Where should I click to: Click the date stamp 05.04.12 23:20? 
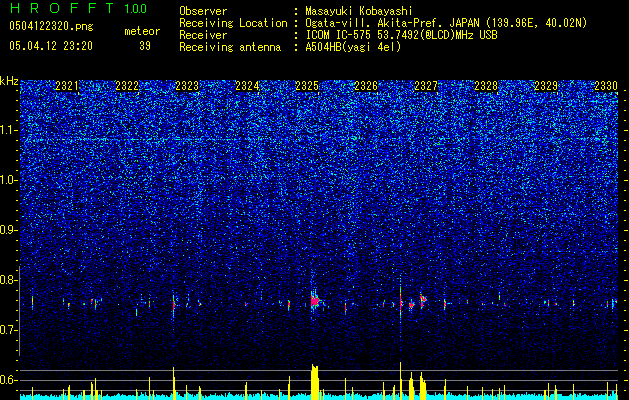click(51, 46)
